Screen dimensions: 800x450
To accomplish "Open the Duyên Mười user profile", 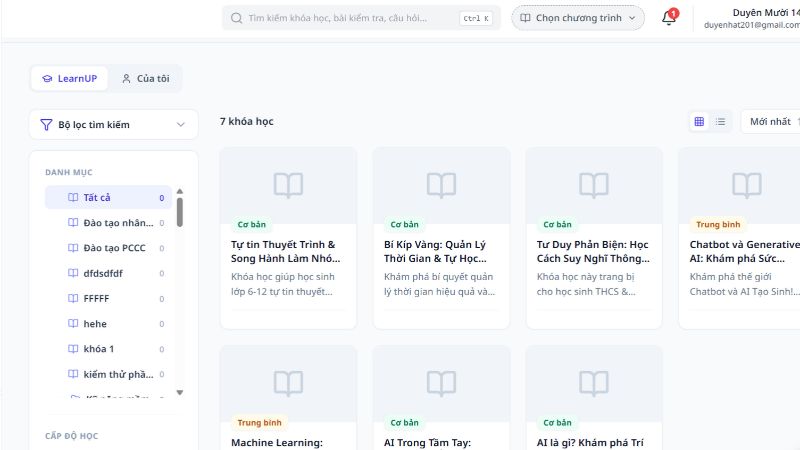I will (x=752, y=18).
